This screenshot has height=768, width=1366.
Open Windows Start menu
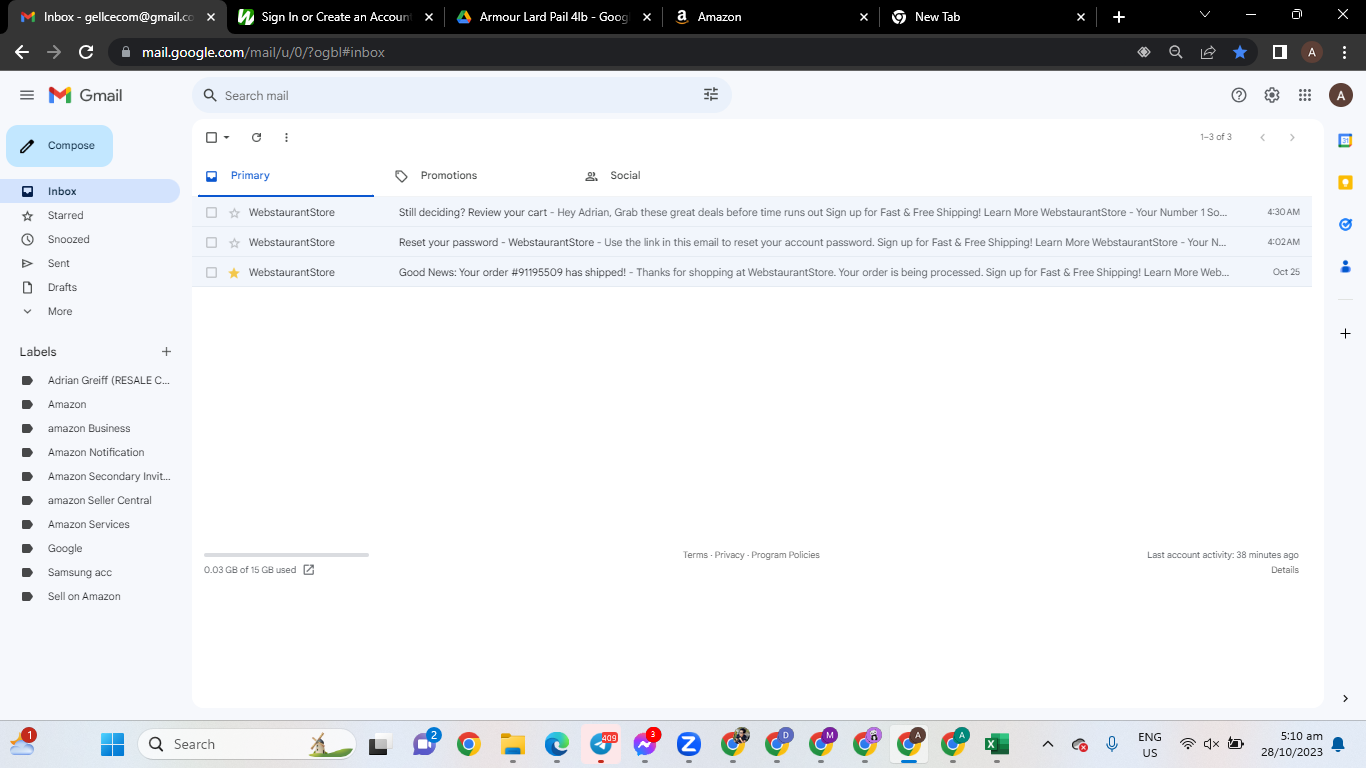click(x=112, y=744)
